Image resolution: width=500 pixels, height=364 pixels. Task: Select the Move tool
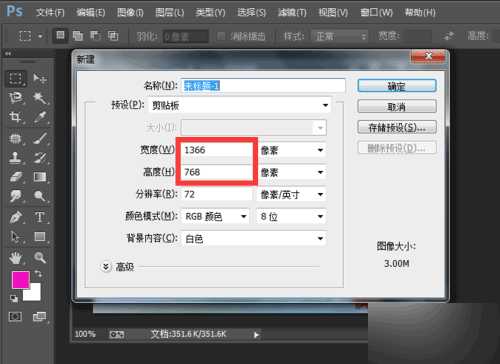(x=40, y=79)
